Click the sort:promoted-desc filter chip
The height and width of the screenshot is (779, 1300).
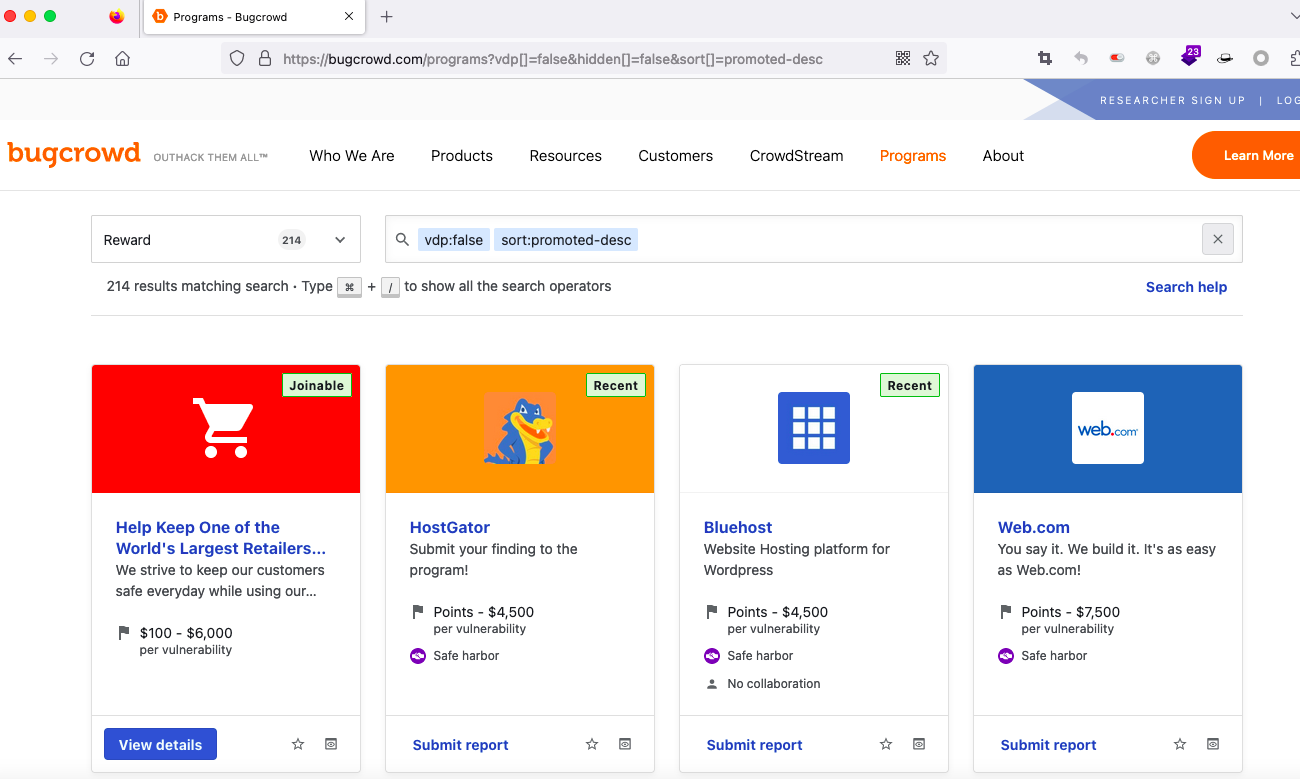point(566,240)
